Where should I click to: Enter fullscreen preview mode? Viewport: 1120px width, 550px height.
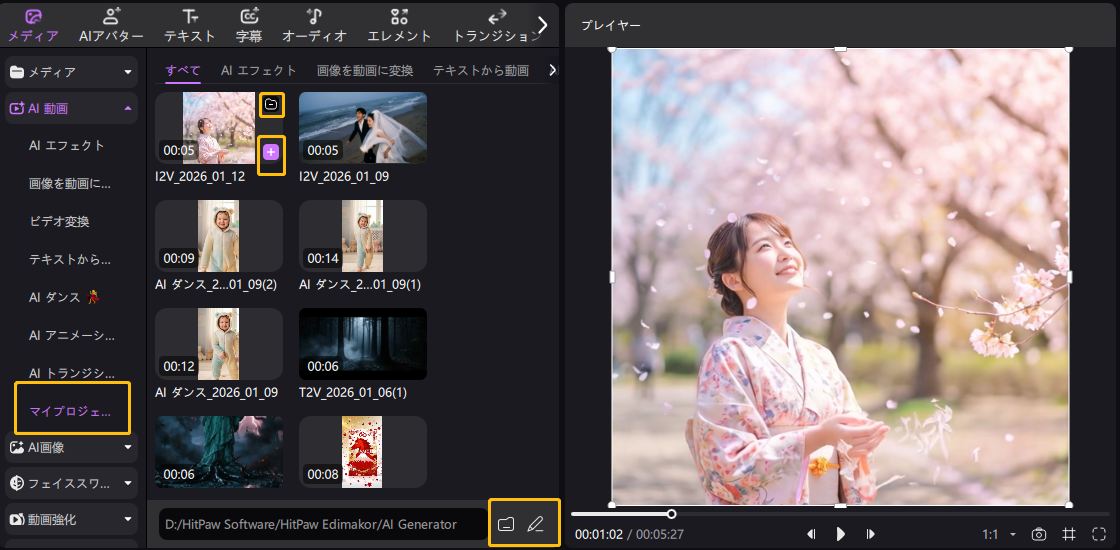point(1099,534)
